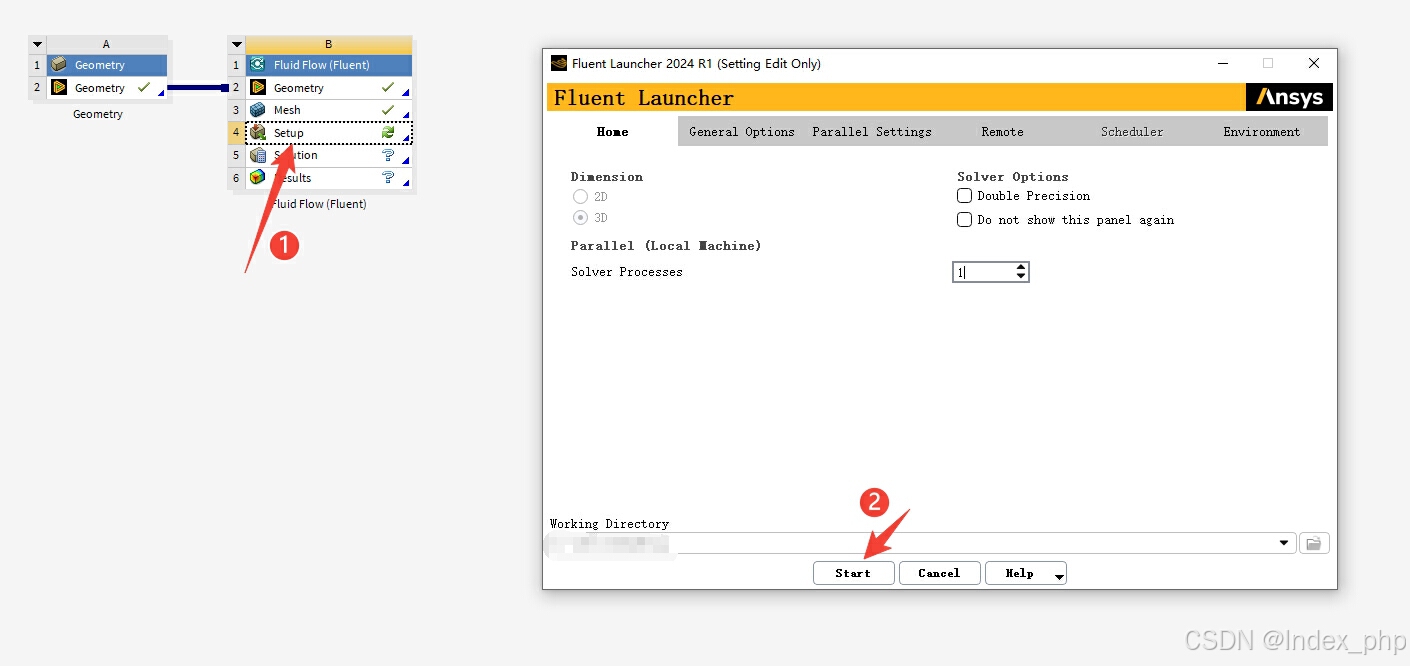Screen dimensions: 1410x666
Task: Minimize the Fluent Launcher window
Action: point(1224,63)
